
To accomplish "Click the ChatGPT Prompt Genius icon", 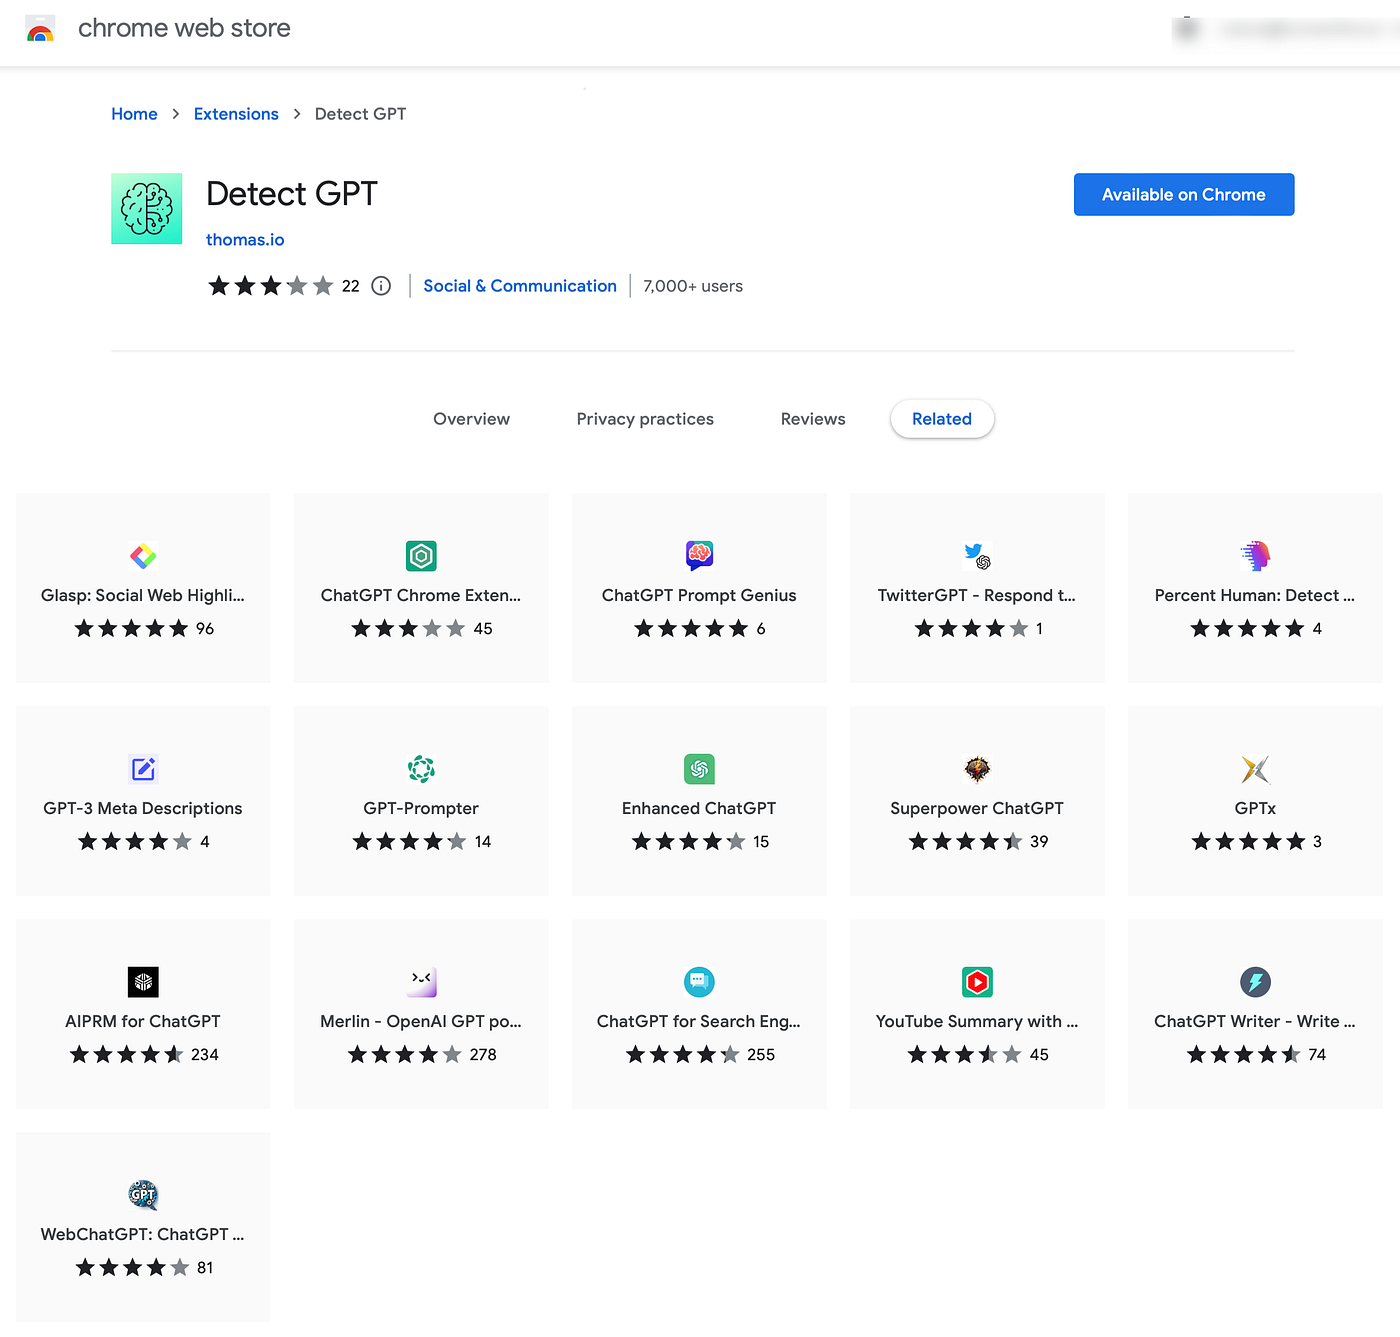I will [x=699, y=555].
